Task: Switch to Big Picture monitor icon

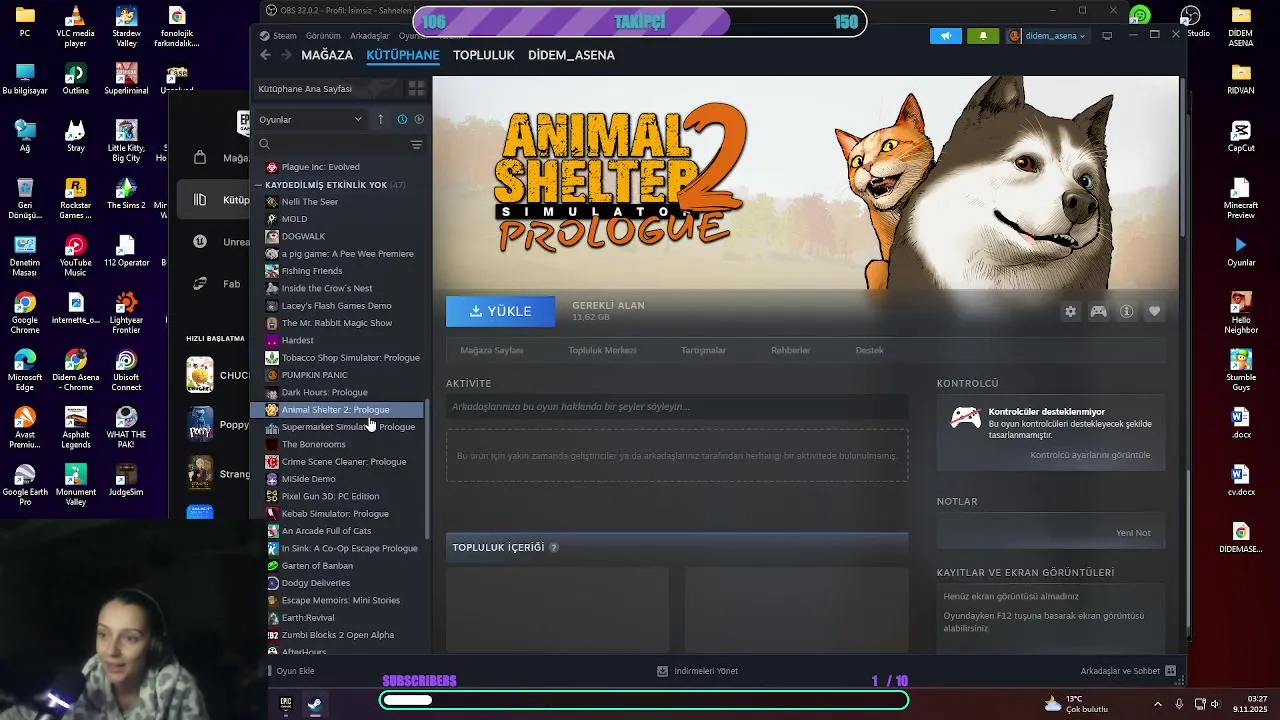Action: pos(1107,36)
